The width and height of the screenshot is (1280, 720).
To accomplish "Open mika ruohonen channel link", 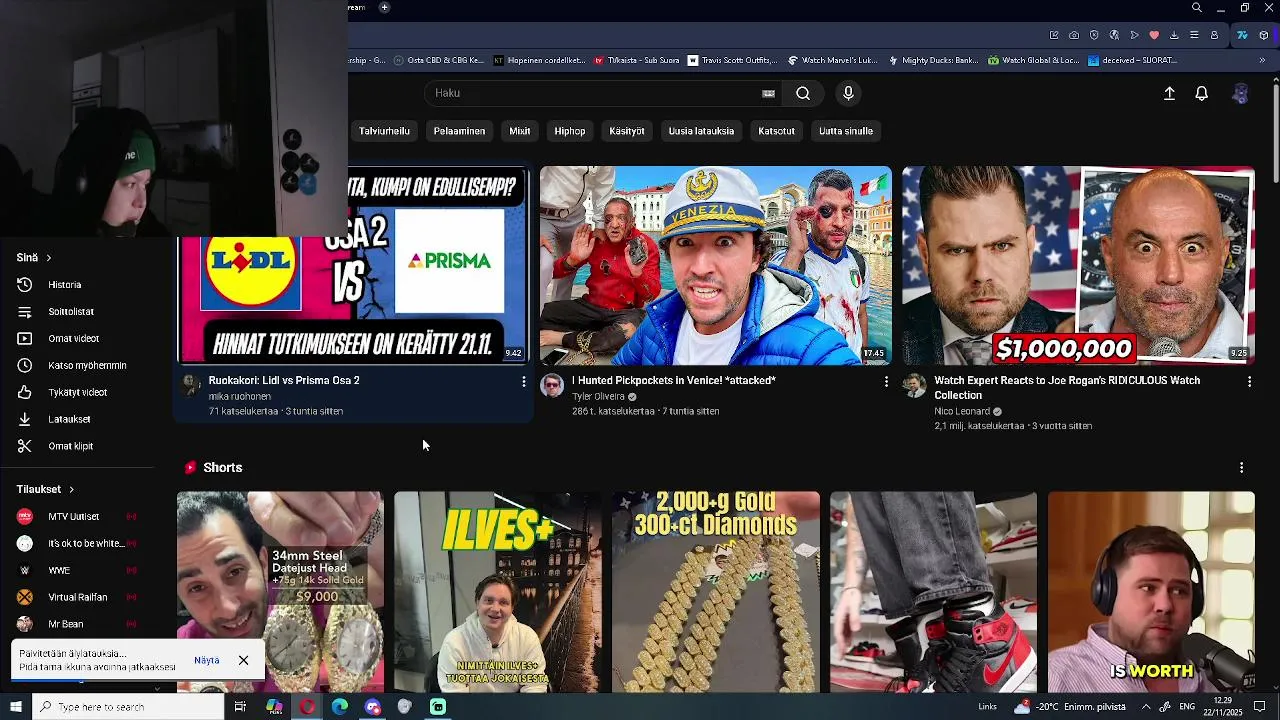I will pyautogui.click(x=240, y=397).
